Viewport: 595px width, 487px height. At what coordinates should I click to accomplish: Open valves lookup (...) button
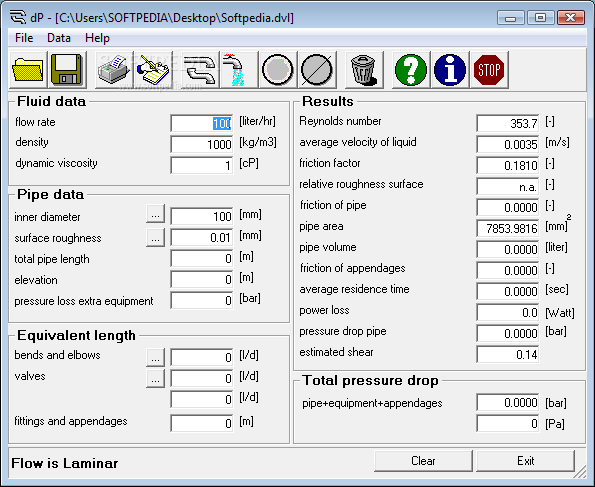coord(155,378)
